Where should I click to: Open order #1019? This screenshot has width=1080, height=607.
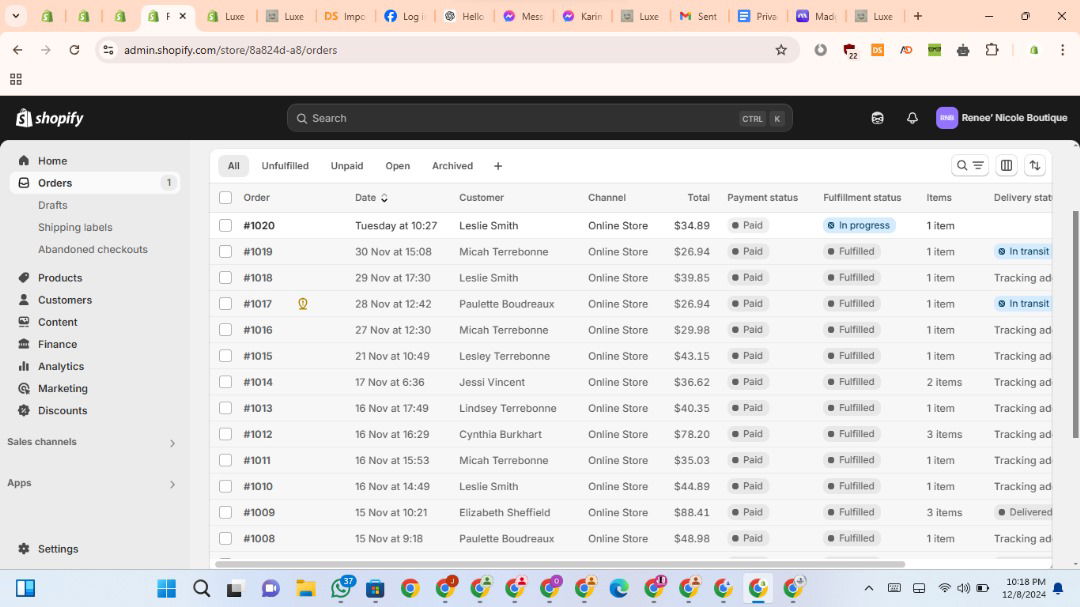tap(258, 252)
